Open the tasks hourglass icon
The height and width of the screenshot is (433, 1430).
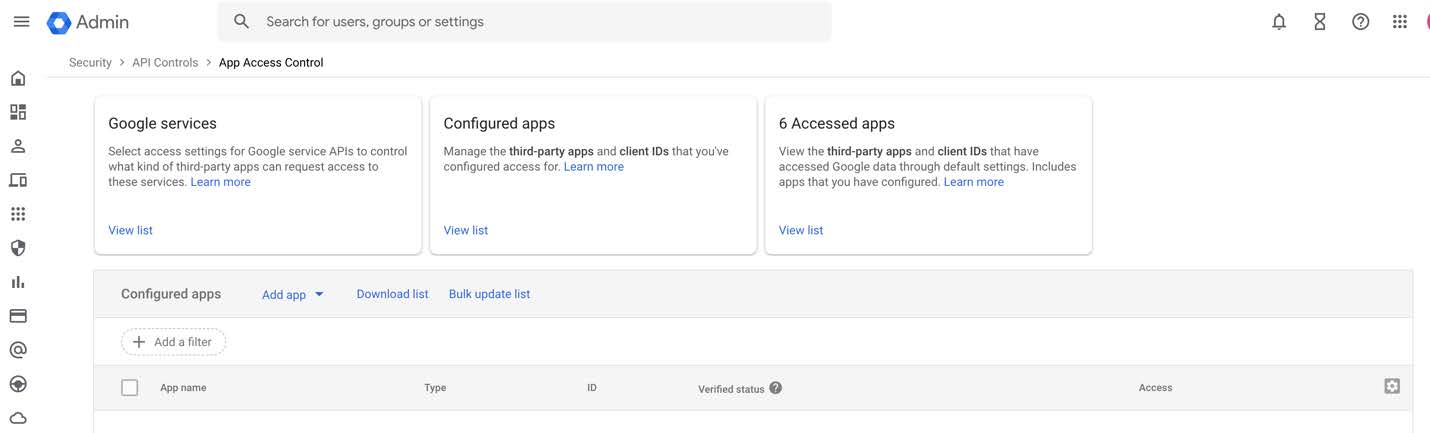click(1320, 22)
